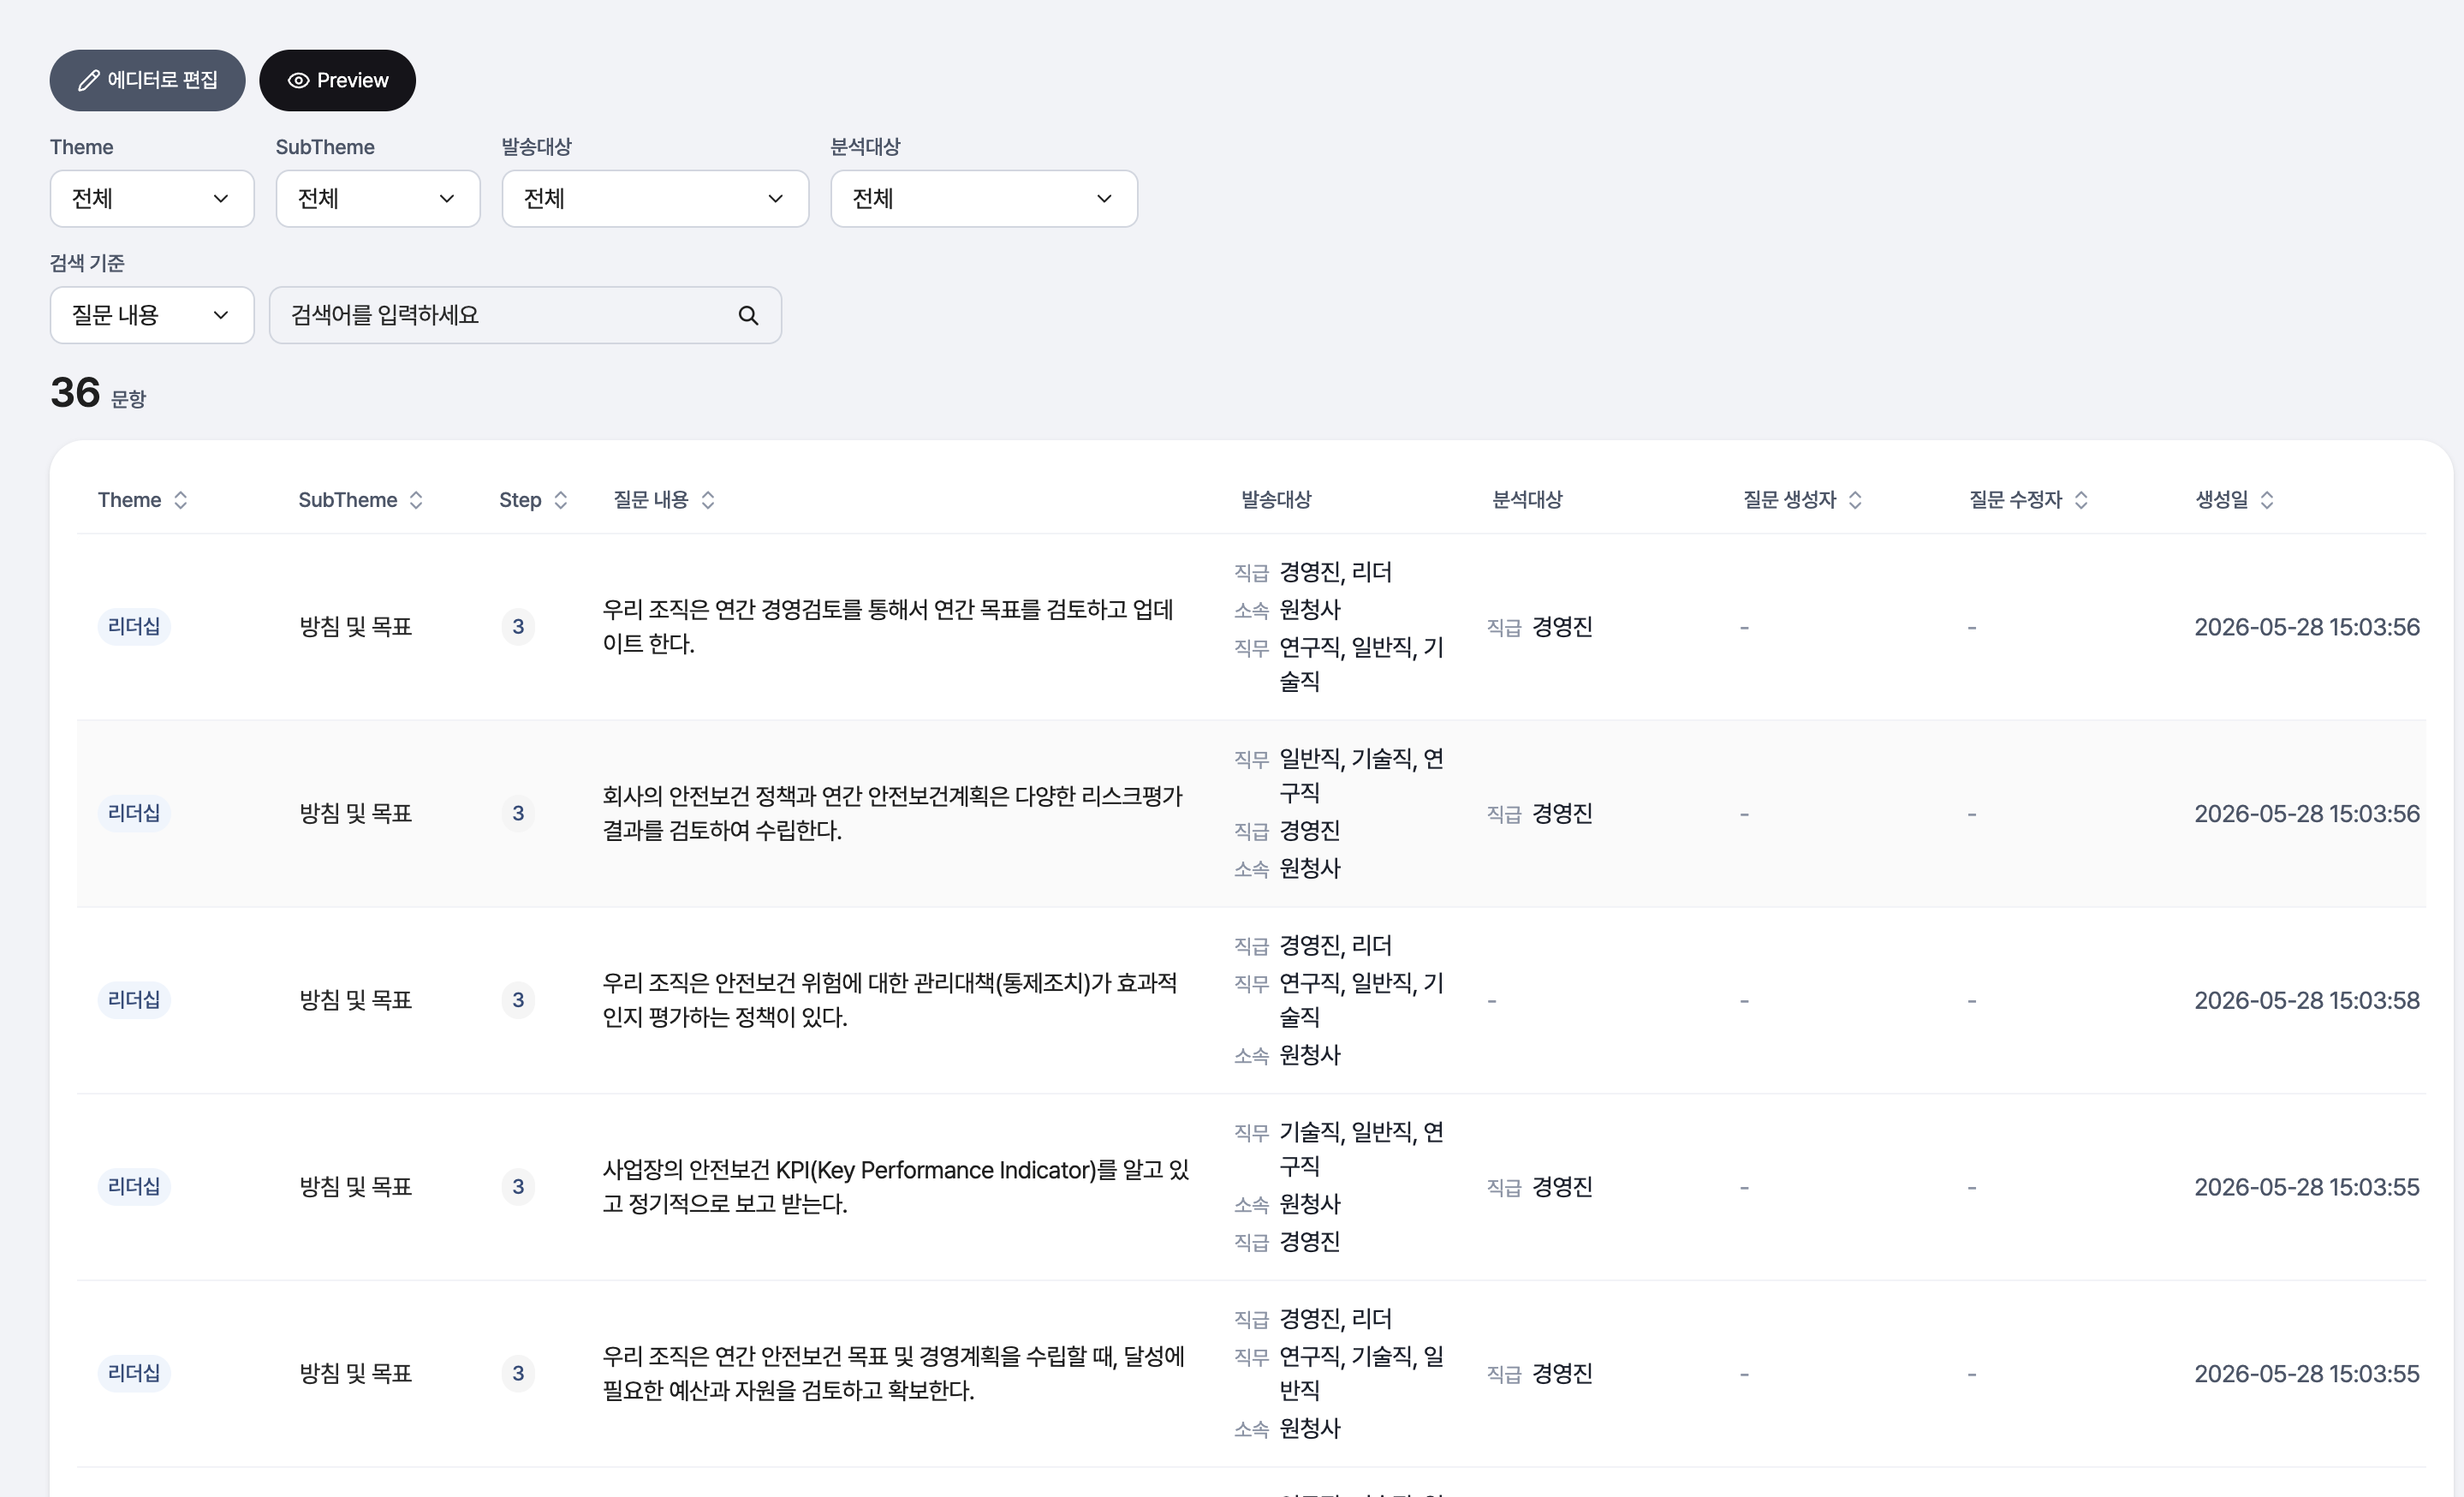Click Step badge 3 in KPI row
2464x1497 pixels.
(x=518, y=1187)
